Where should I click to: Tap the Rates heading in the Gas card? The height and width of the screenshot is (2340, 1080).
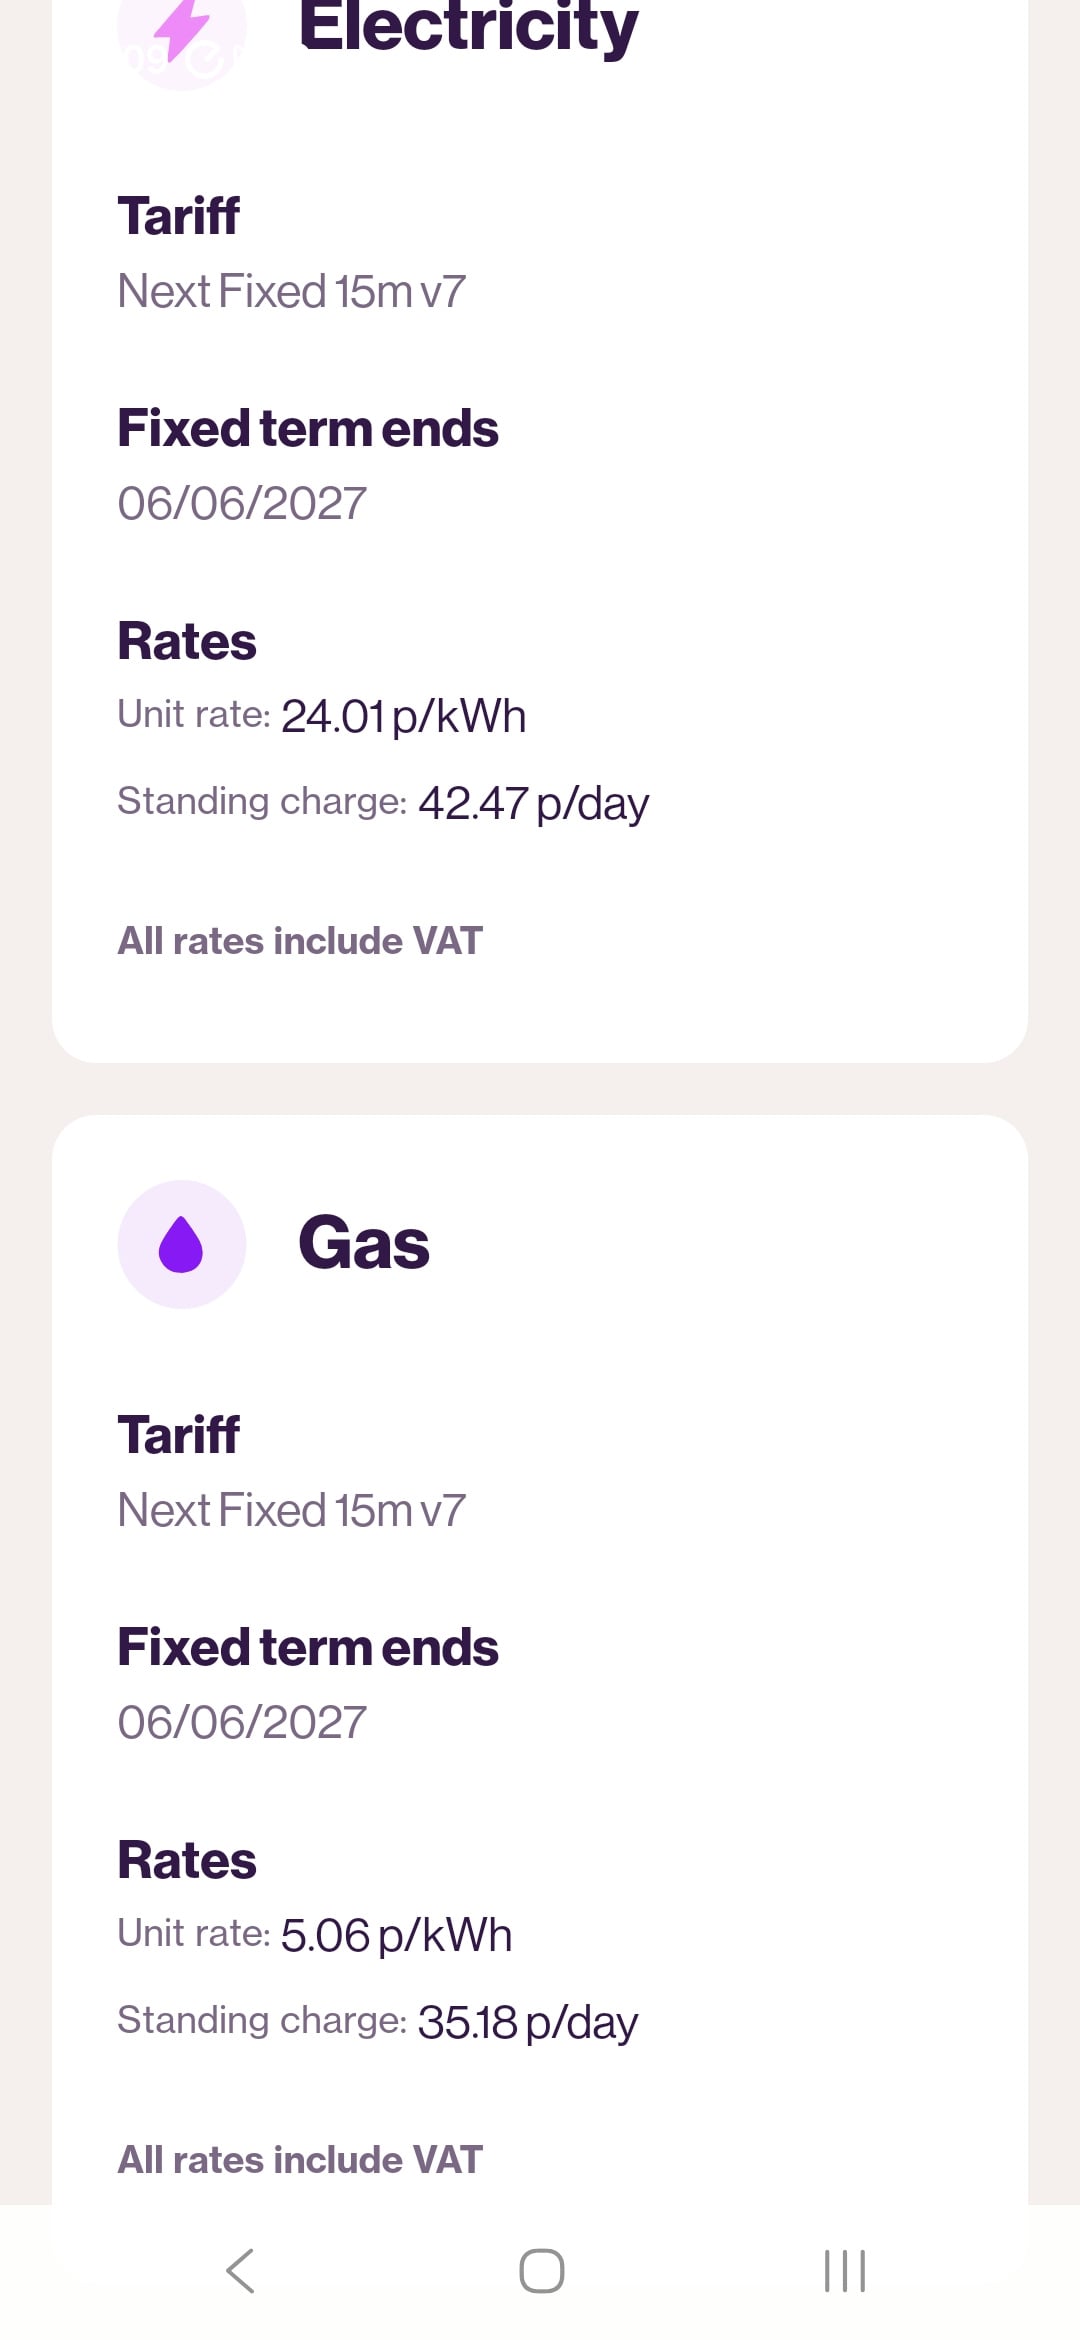tap(187, 1860)
